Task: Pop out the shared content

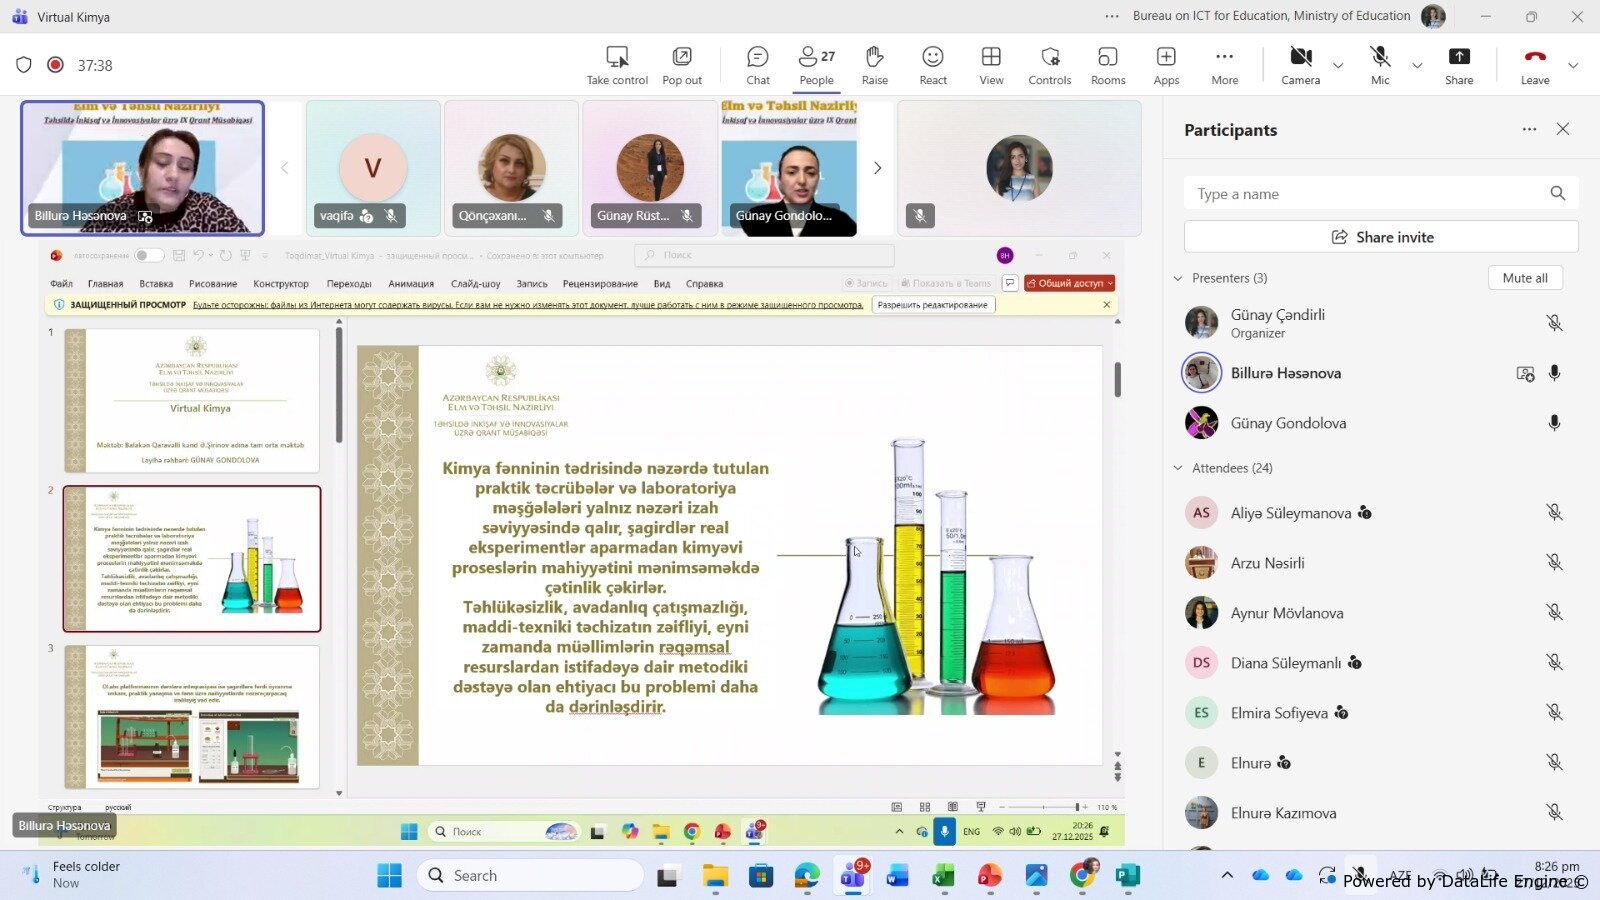Action: [681, 65]
